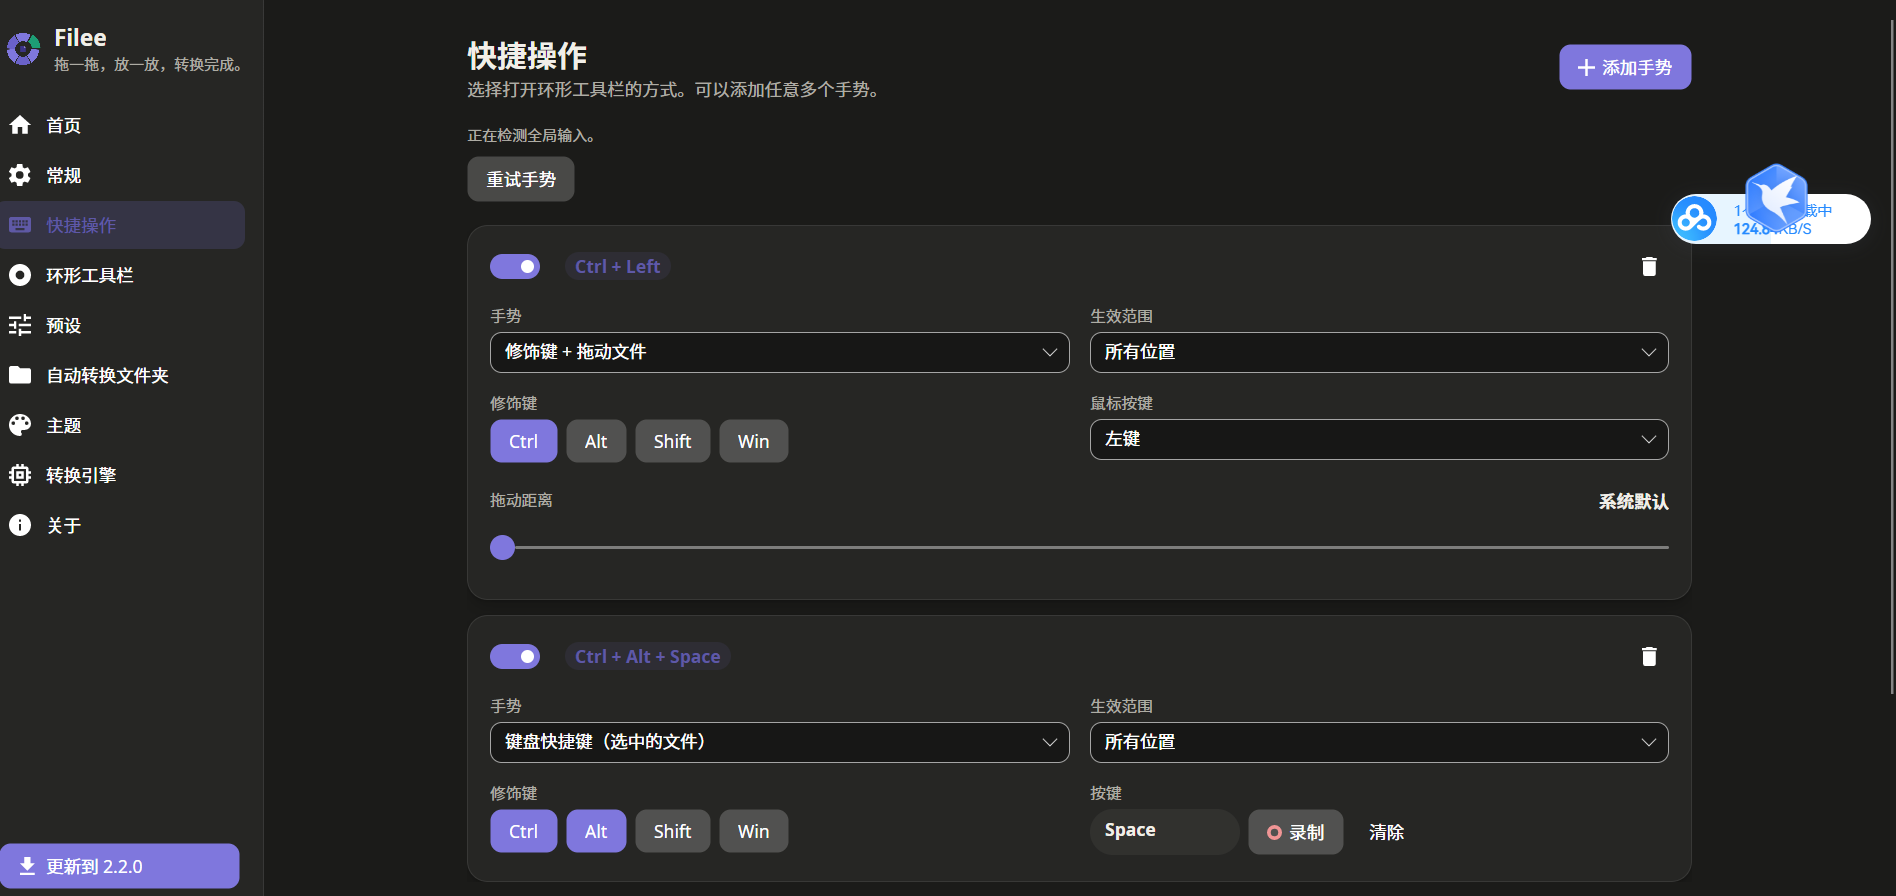Open the 键盘快捷键（选中的文件）dropdown
Viewport: 1896px width, 896px height.
pos(779,742)
